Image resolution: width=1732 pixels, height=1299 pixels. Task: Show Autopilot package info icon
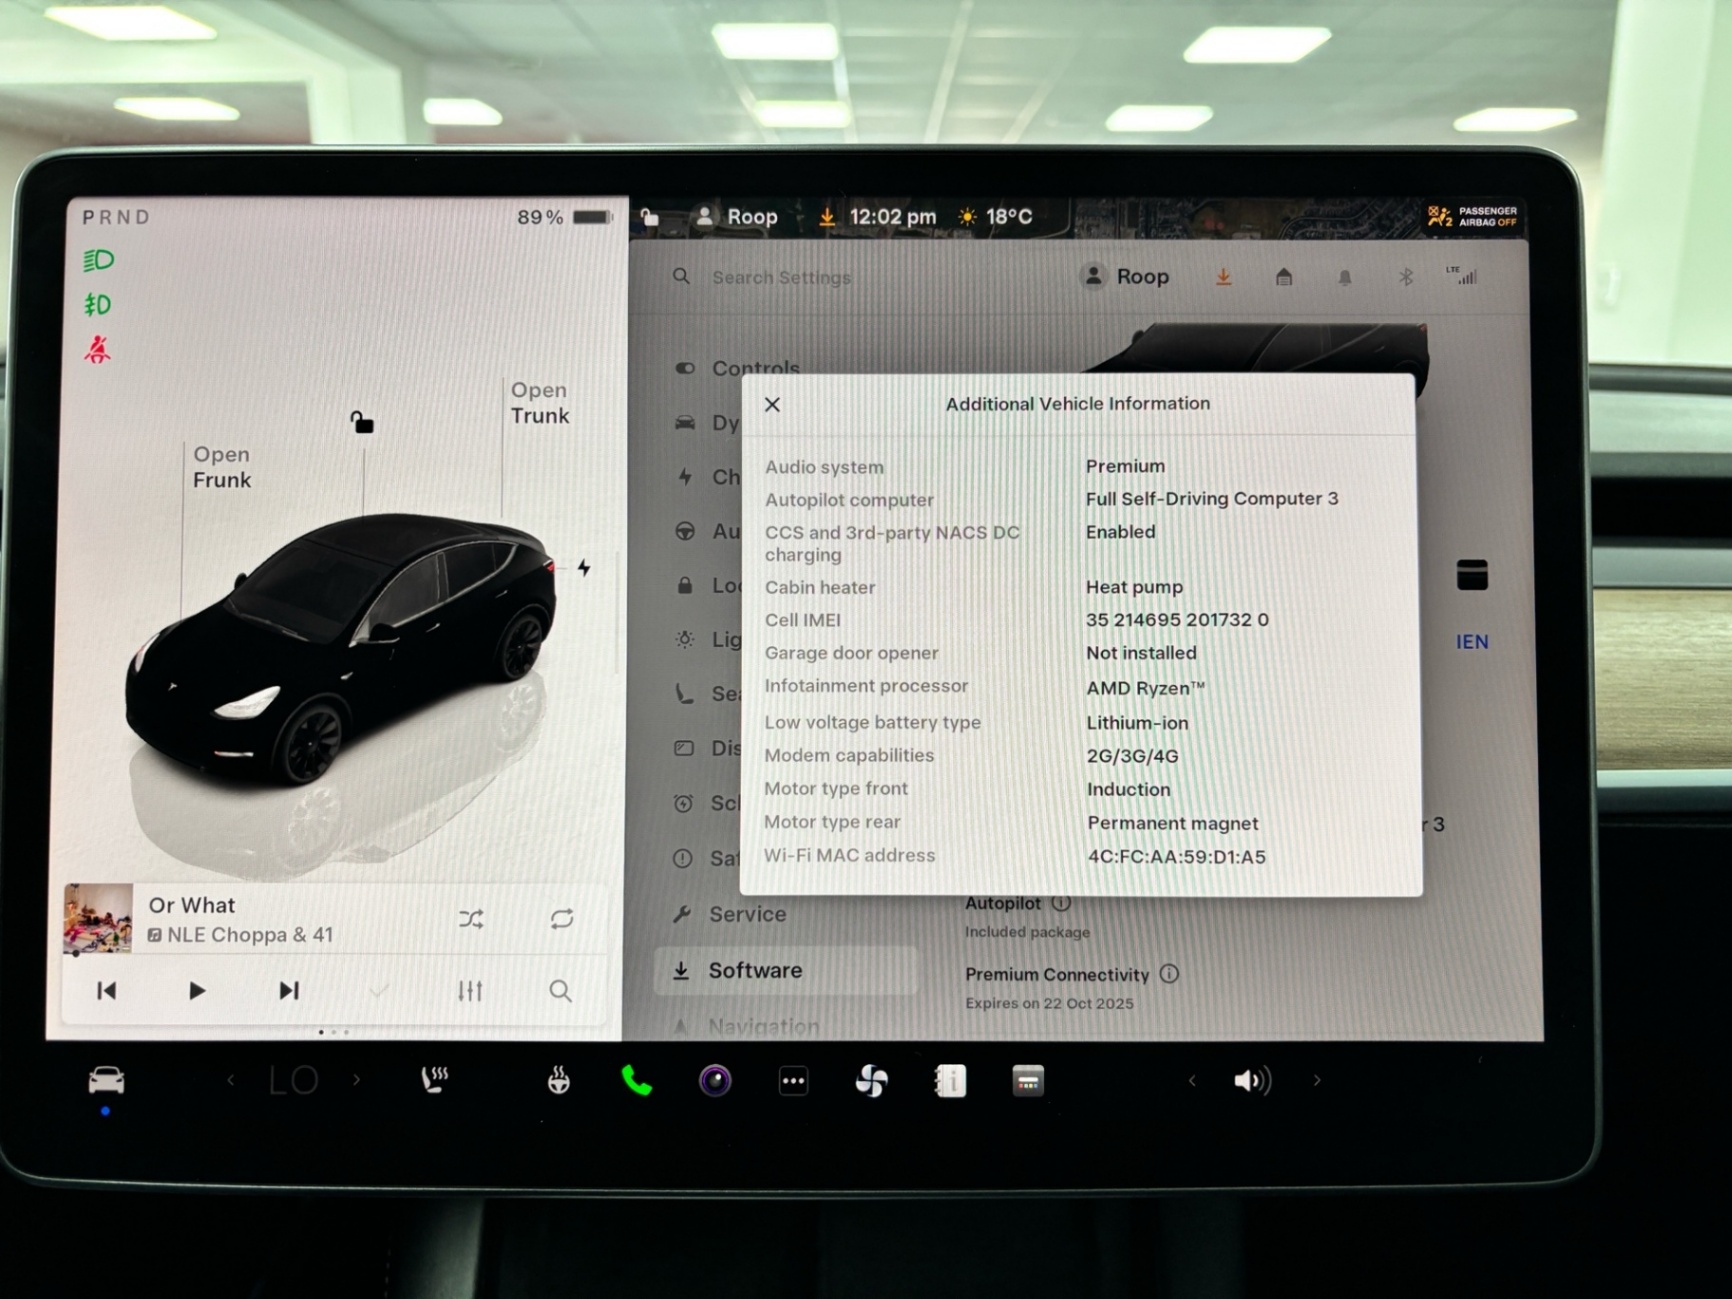point(1061,902)
